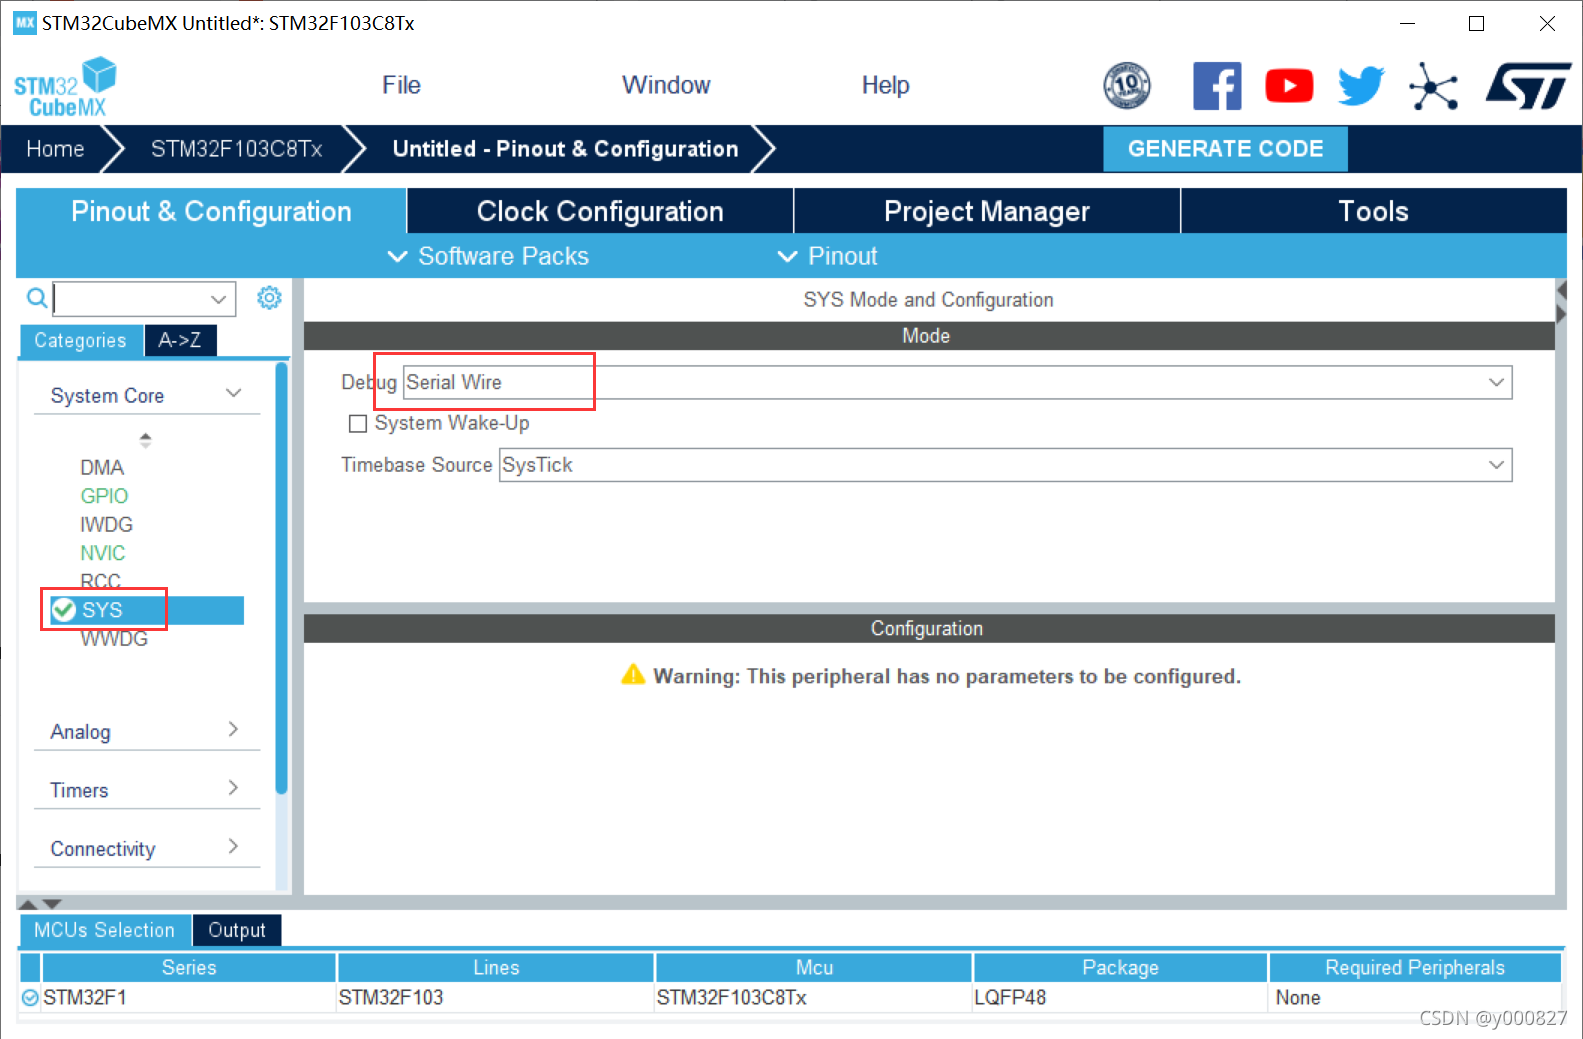This screenshot has height=1039, width=1583.
Task: Select the MCUs Selection tab
Action: (104, 930)
